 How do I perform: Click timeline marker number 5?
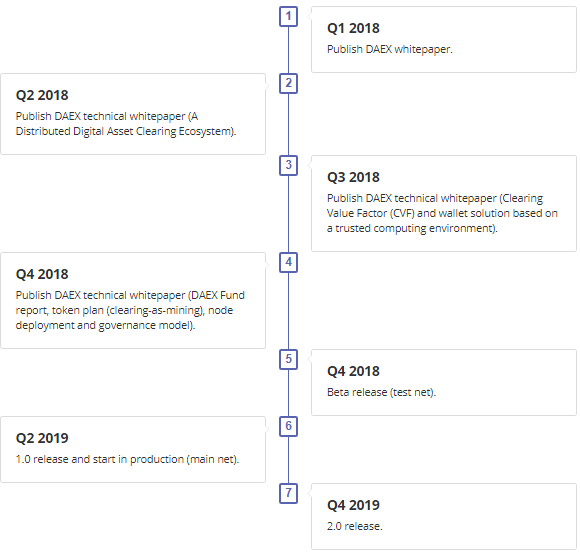click(x=288, y=359)
